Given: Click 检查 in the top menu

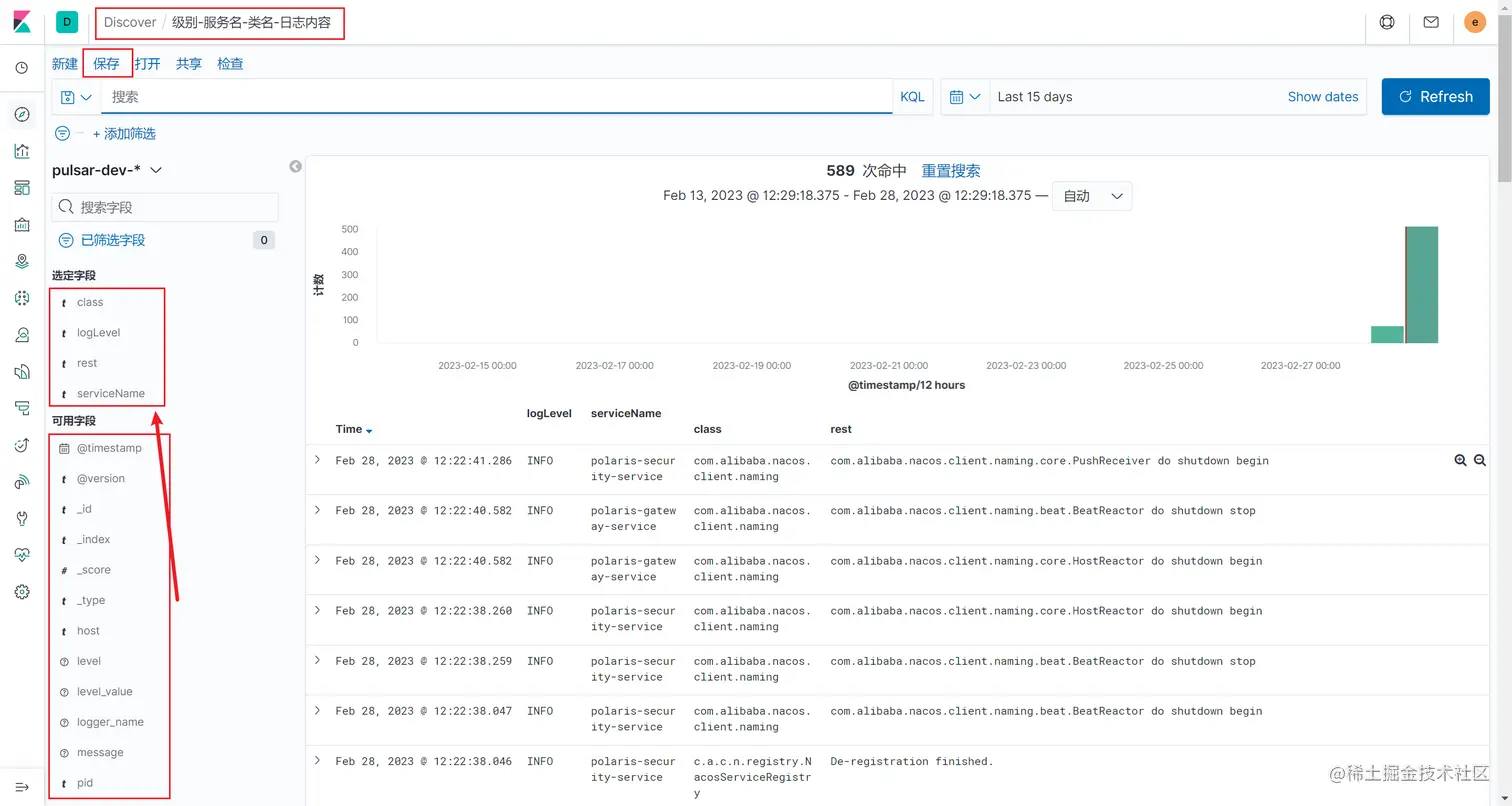Looking at the screenshot, I should (x=230, y=63).
